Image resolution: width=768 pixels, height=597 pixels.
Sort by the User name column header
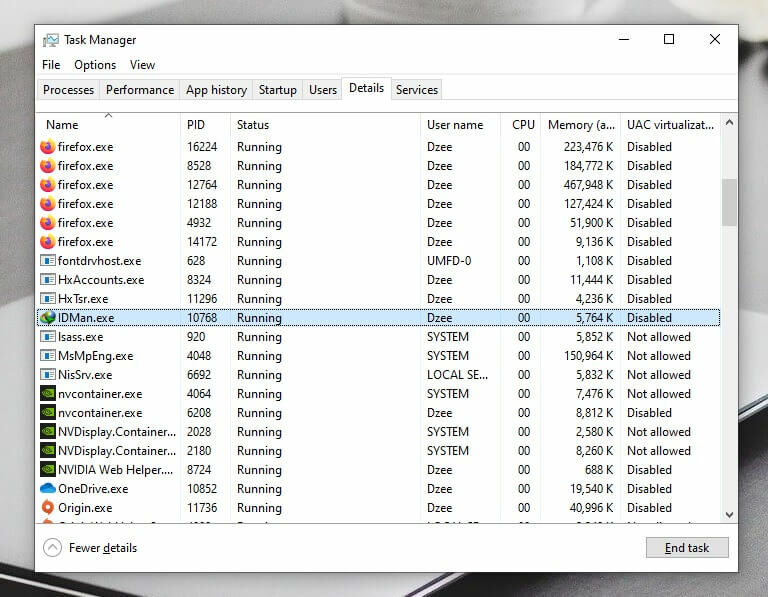coord(460,124)
